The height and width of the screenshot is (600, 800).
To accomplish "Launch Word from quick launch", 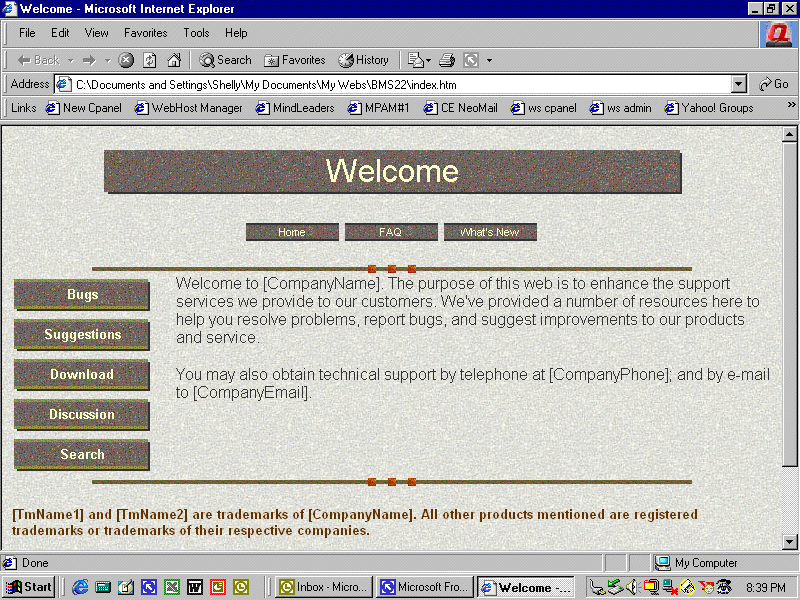I will point(194,587).
